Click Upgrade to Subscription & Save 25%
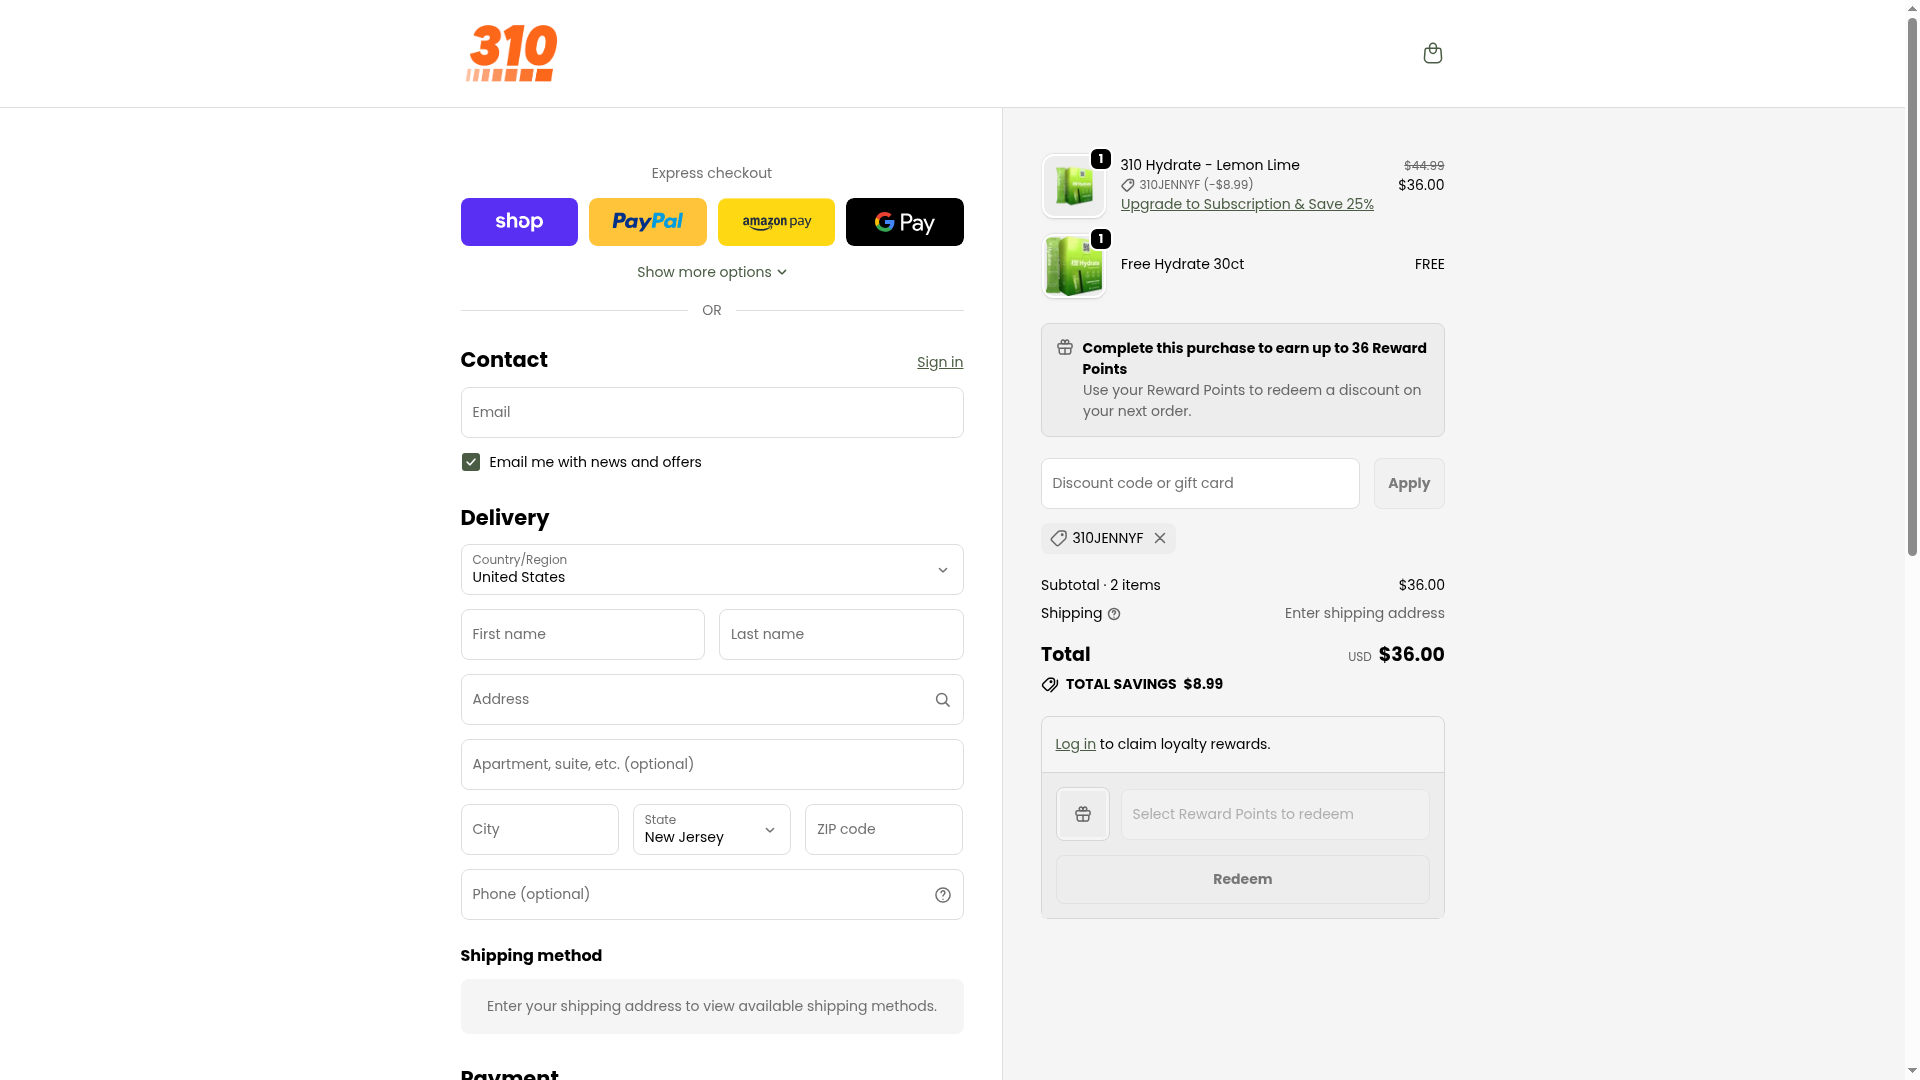Image resolution: width=1920 pixels, height=1080 pixels. (x=1247, y=204)
